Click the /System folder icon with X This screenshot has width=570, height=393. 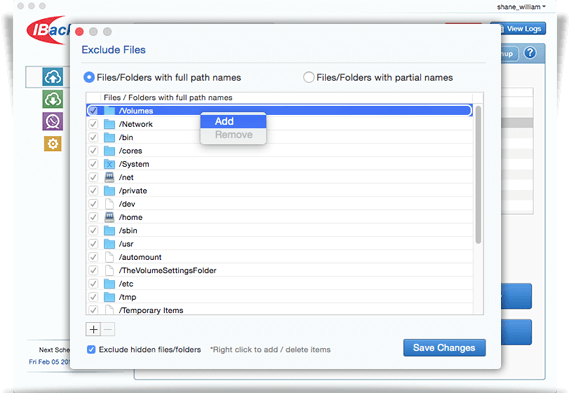tap(109, 164)
